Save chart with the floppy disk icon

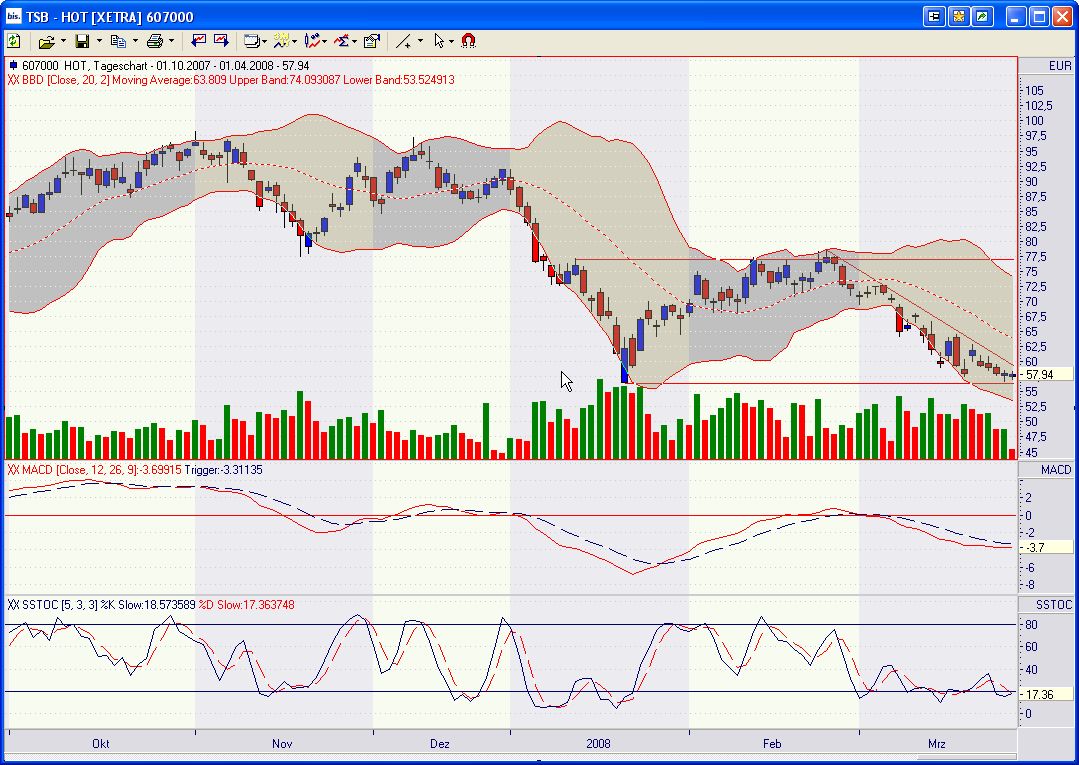[82, 41]
